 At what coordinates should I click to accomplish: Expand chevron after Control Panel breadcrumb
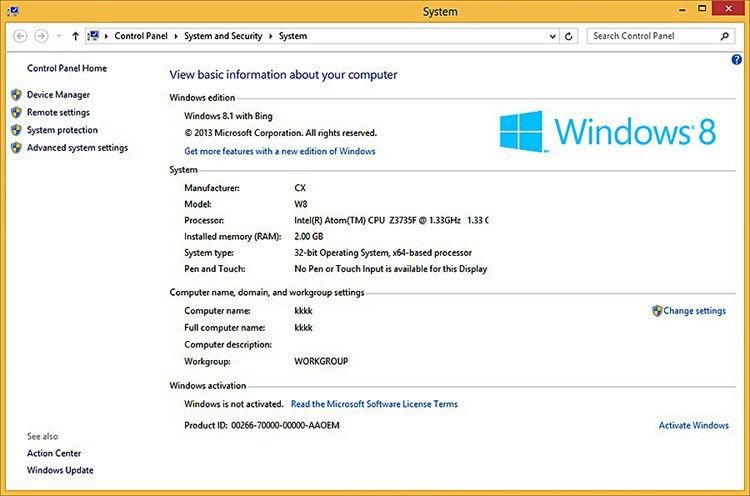pyautogui.click(x=176, y=36)
